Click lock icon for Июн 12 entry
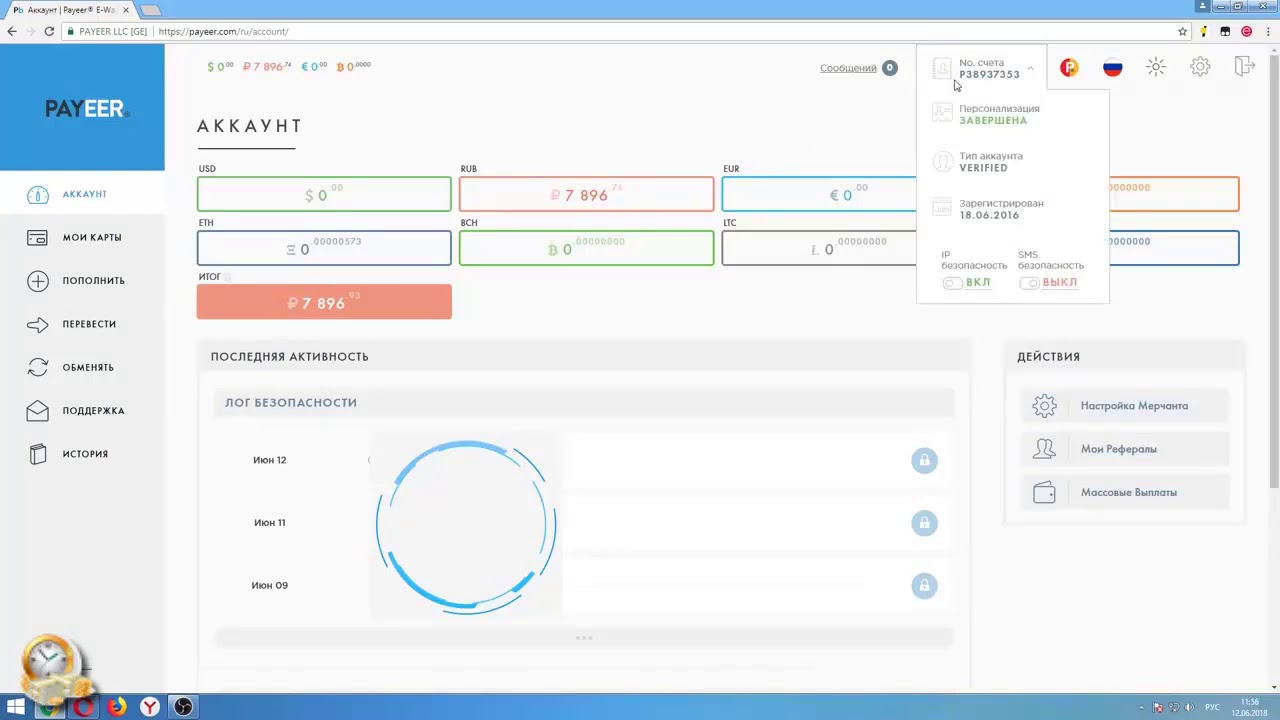Image resolution: width=1280 pixels, height=720 pixels. (924, 460)
